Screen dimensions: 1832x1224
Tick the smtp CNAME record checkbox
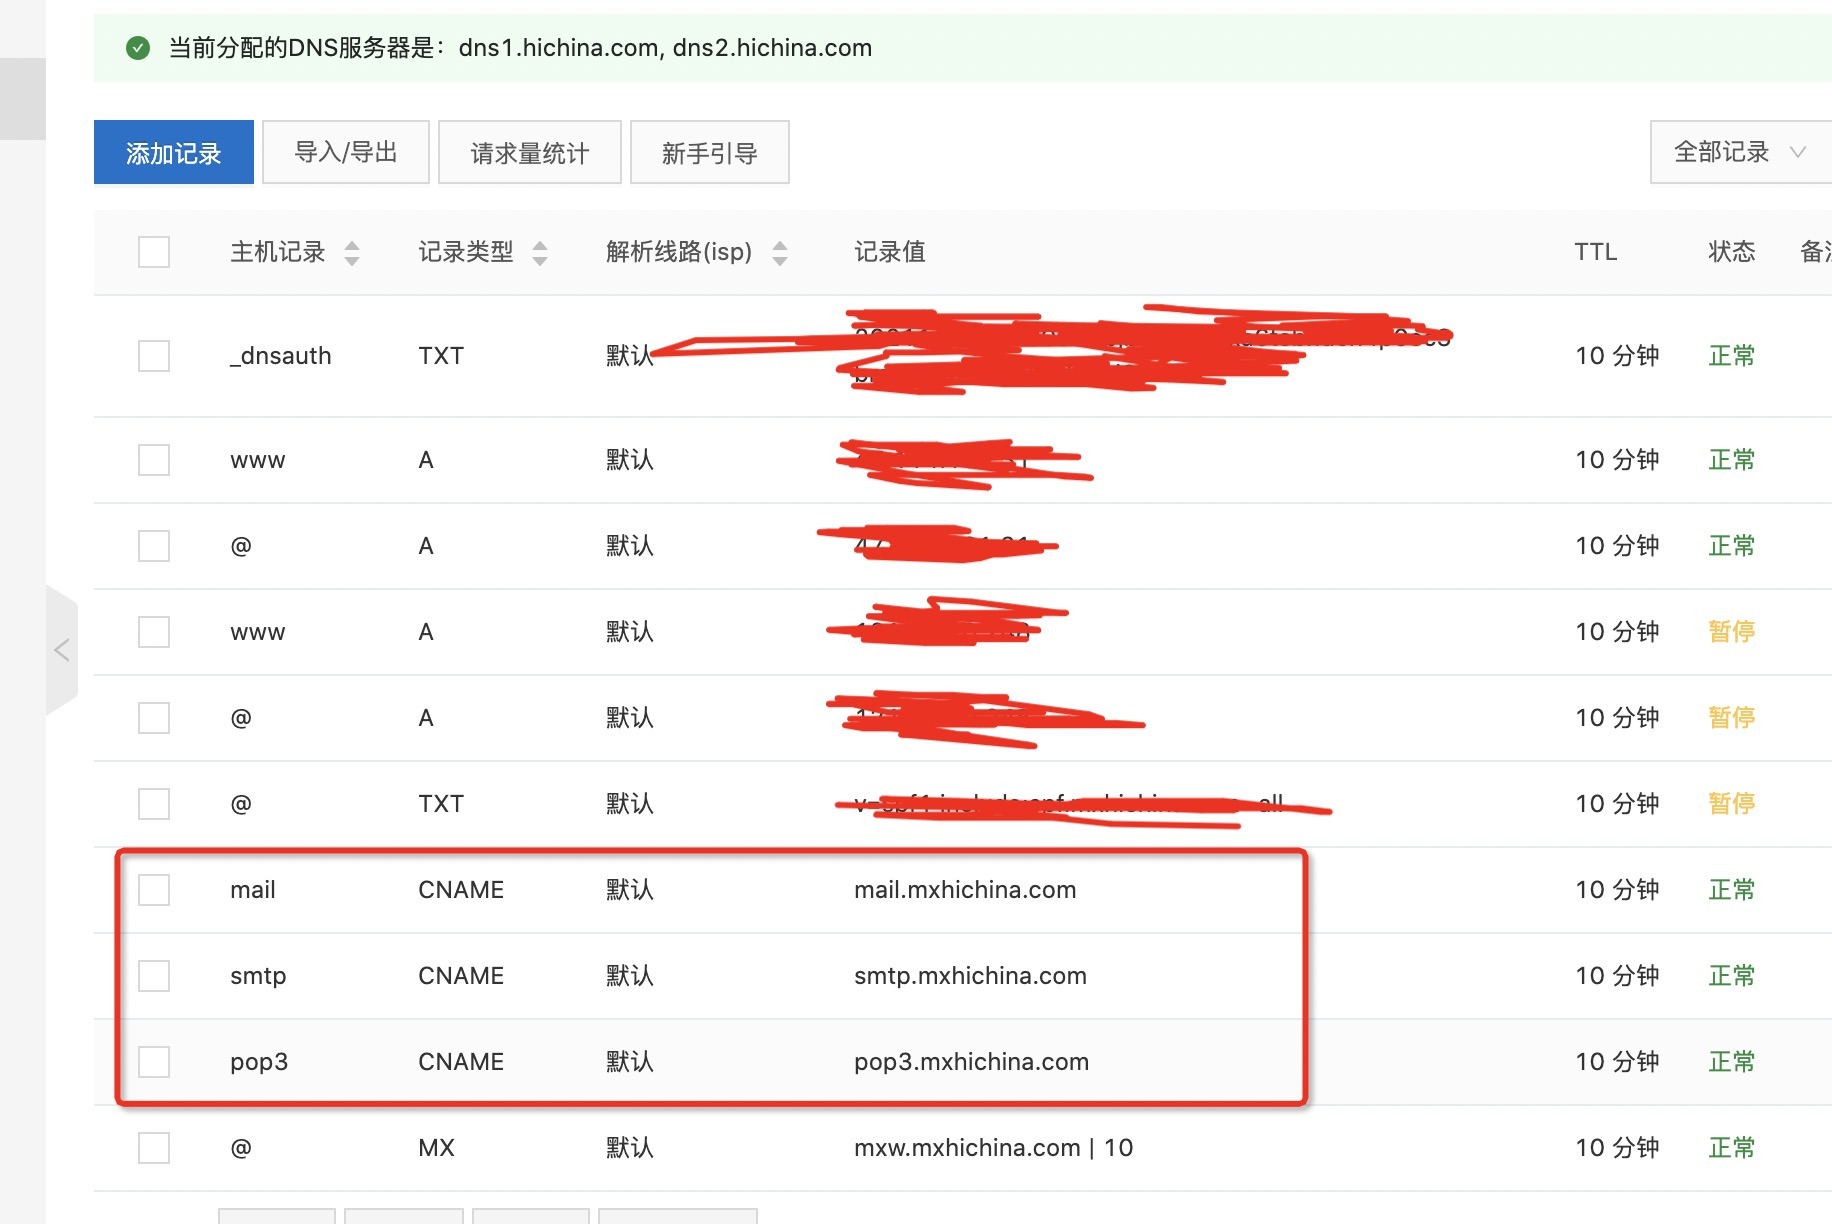click(154, 976)
